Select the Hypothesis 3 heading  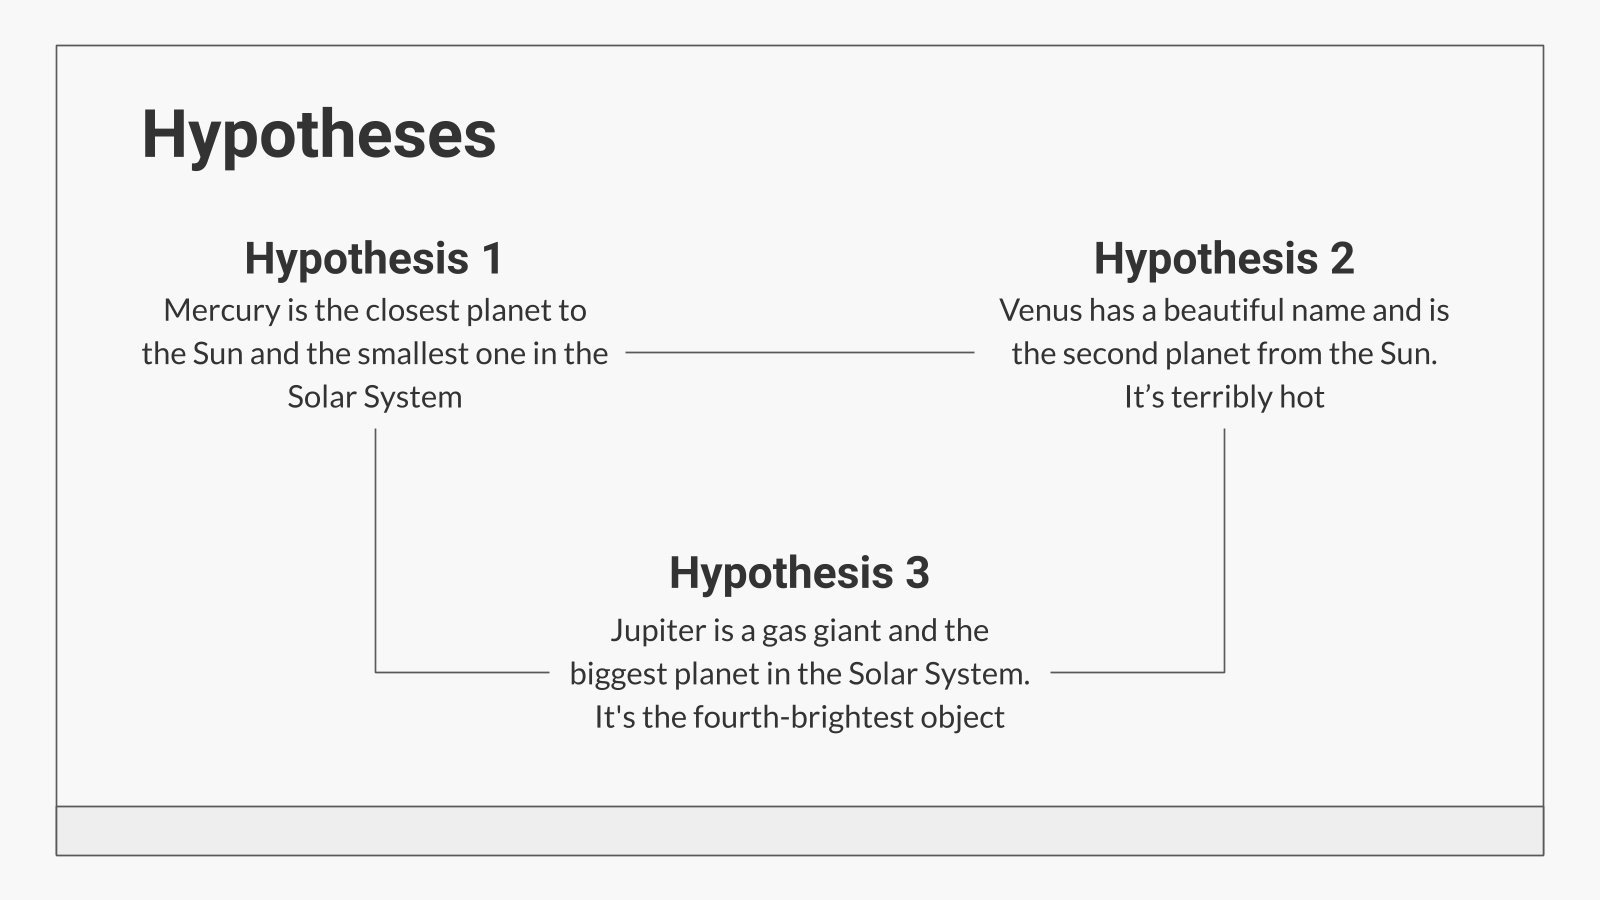click(799, 573)
